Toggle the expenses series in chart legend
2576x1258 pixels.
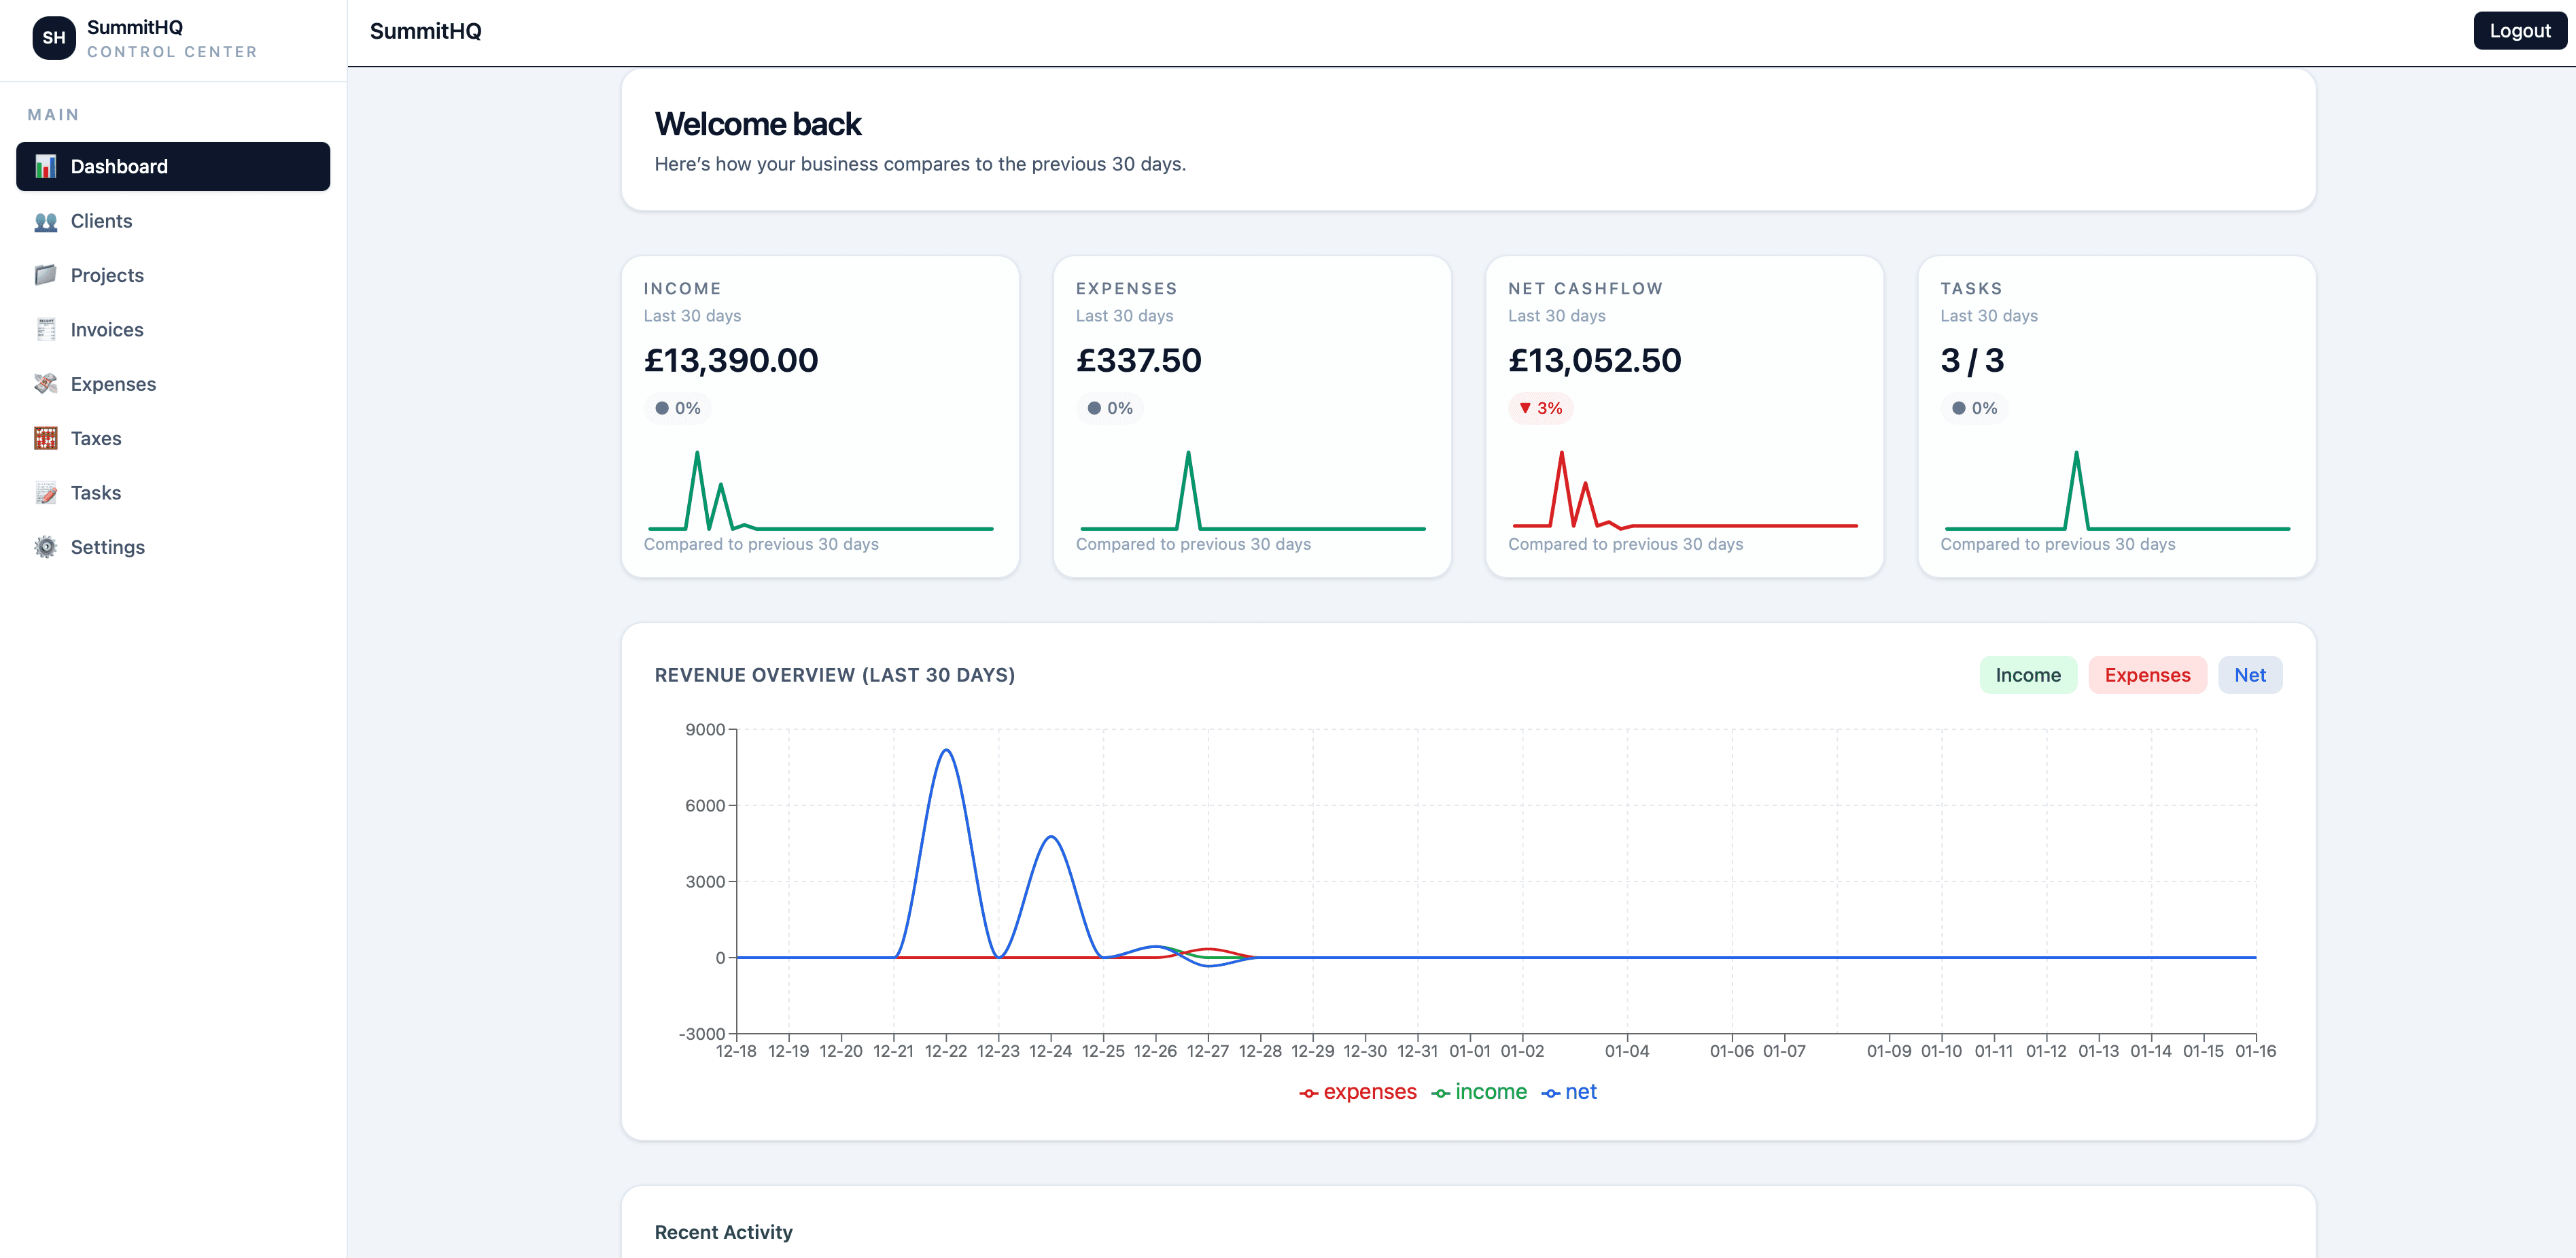pos(1358,1092)
